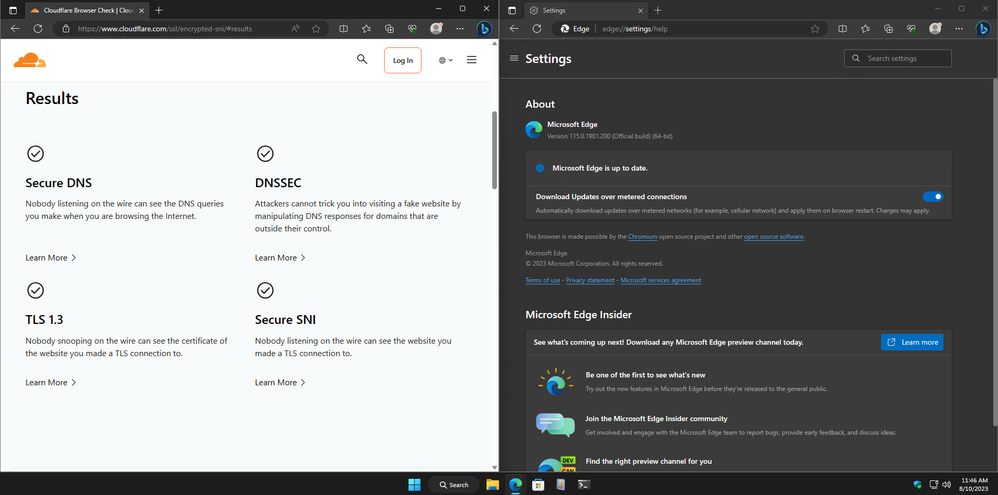This screenshot has width=998, height=495.
Task: Open split screen in Cloudflare window
Action: (343, 29)
